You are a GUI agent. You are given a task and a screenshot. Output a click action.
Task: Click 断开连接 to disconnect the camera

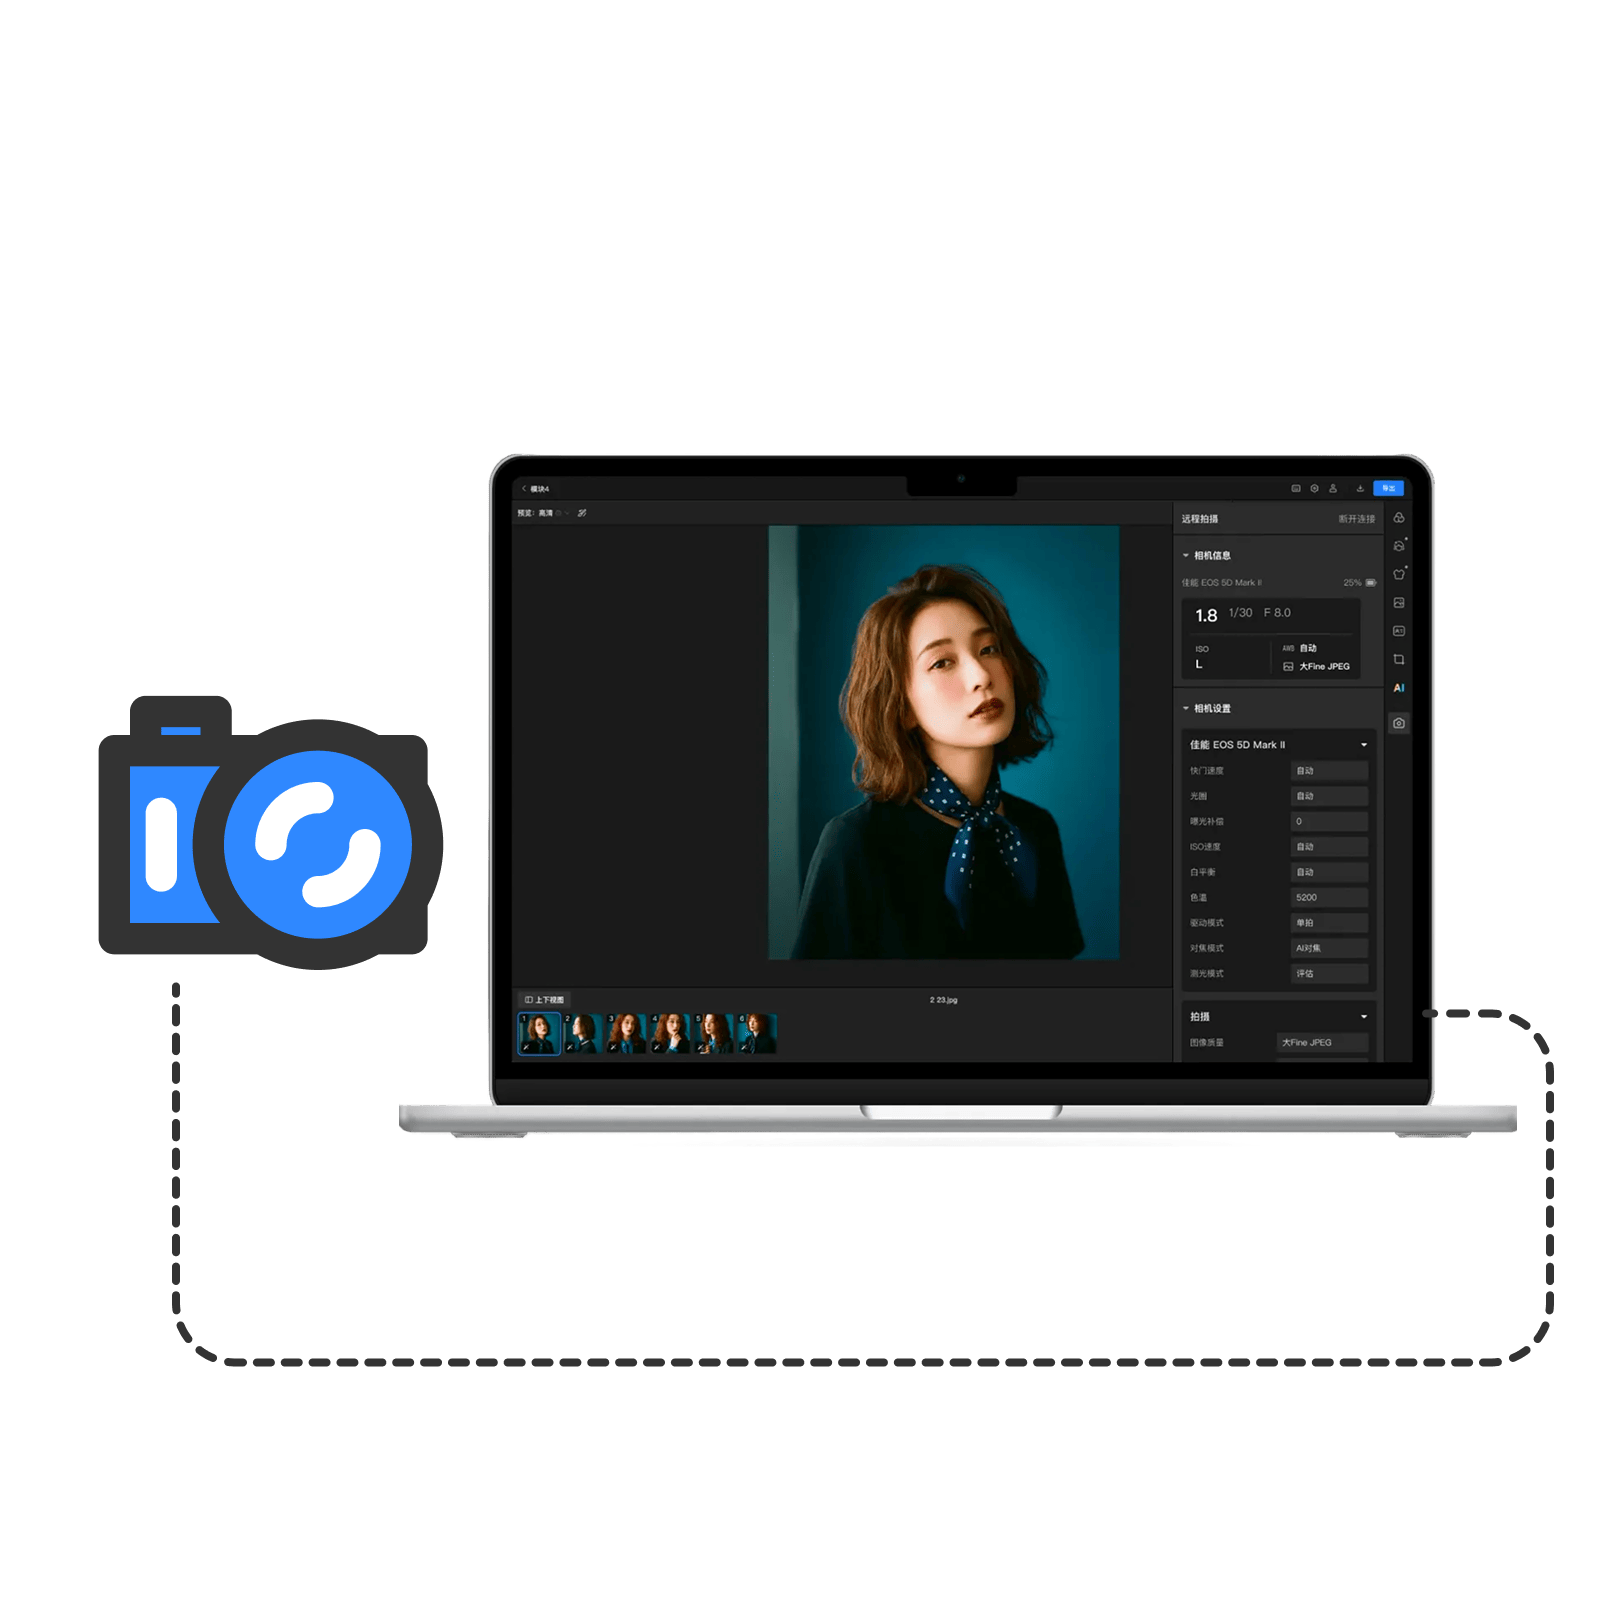point(1356,519)
